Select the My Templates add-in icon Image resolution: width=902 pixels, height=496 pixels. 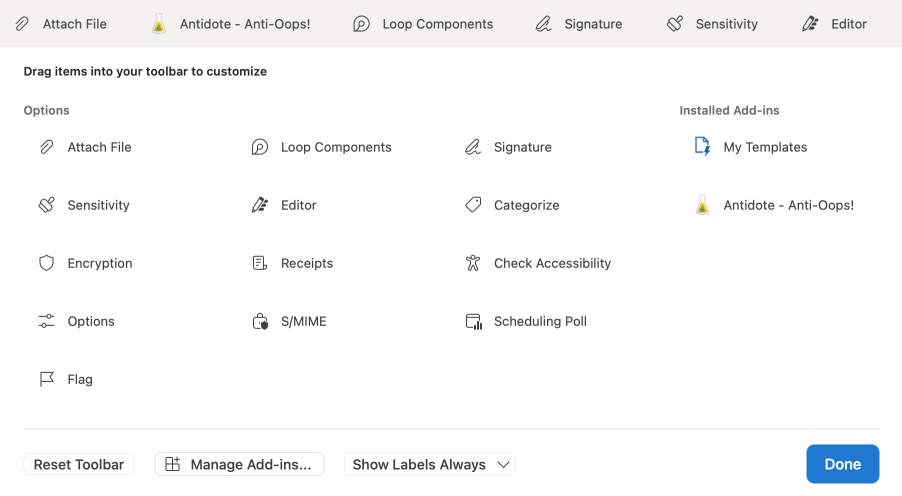(x=702, y=147)
